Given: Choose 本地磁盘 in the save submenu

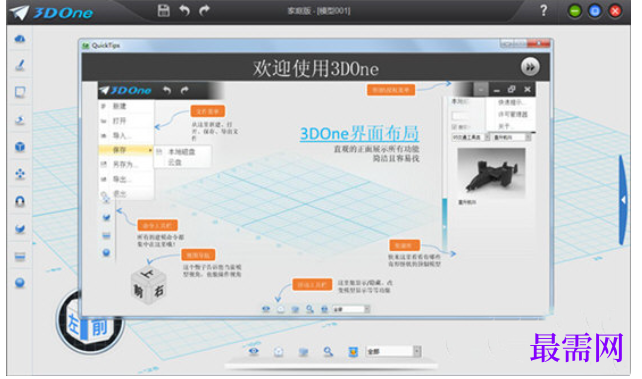Looking at the screenshot, I should click(x=183, y=152).
